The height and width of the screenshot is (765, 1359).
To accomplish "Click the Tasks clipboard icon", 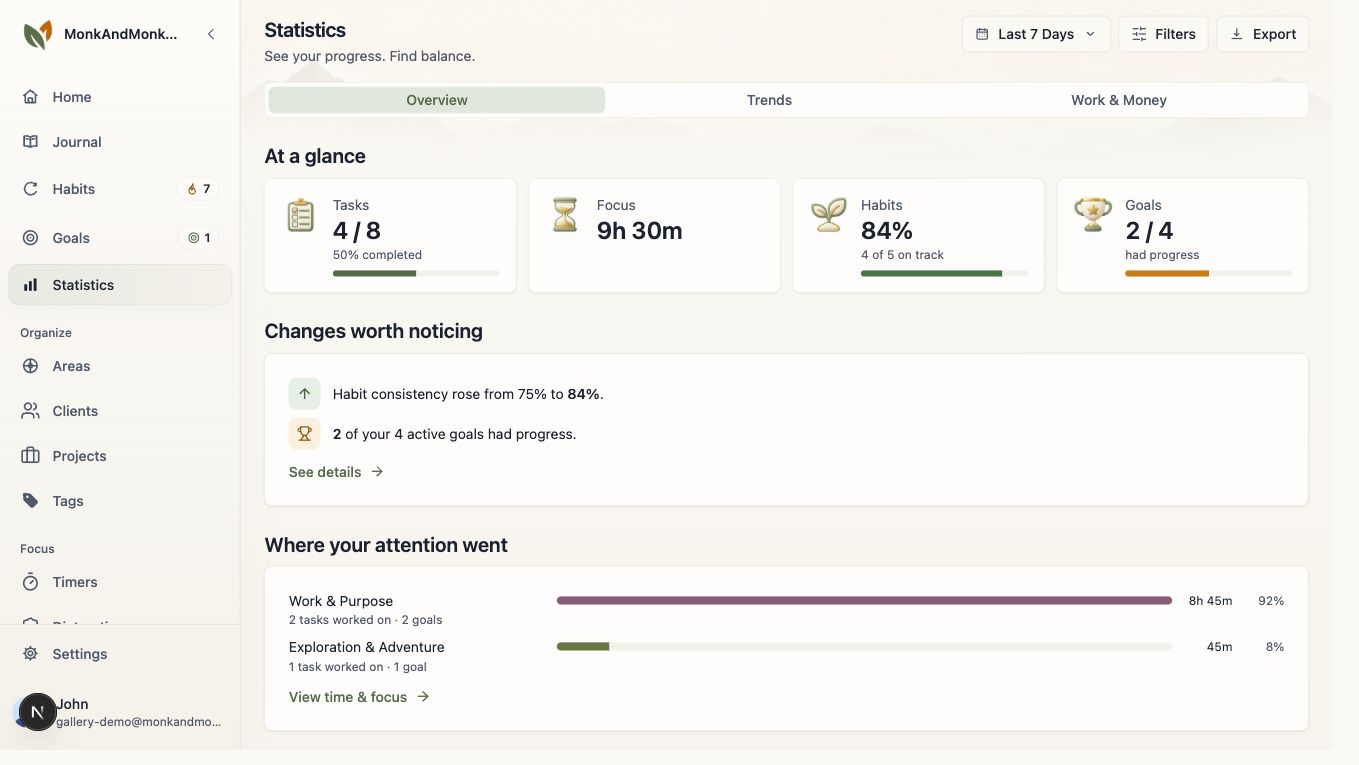I will pos(301,215).
